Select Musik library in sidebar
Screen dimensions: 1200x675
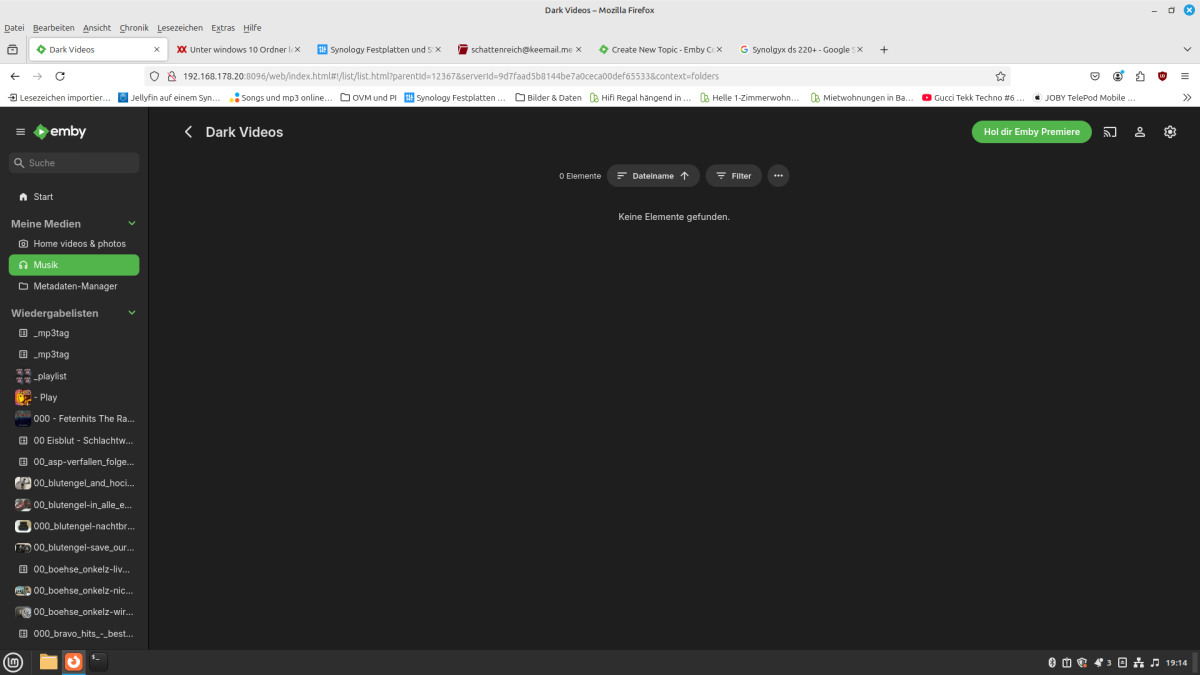tap(74, 265)
